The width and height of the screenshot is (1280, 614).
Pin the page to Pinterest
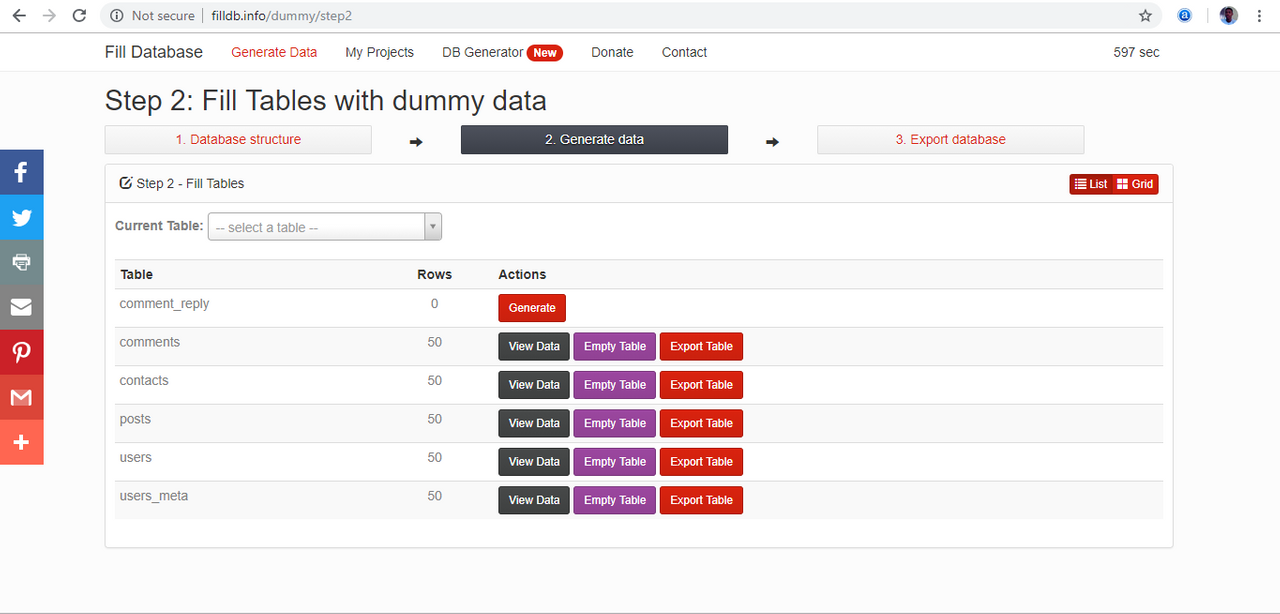pyautogui.click(x=21, y=352)
